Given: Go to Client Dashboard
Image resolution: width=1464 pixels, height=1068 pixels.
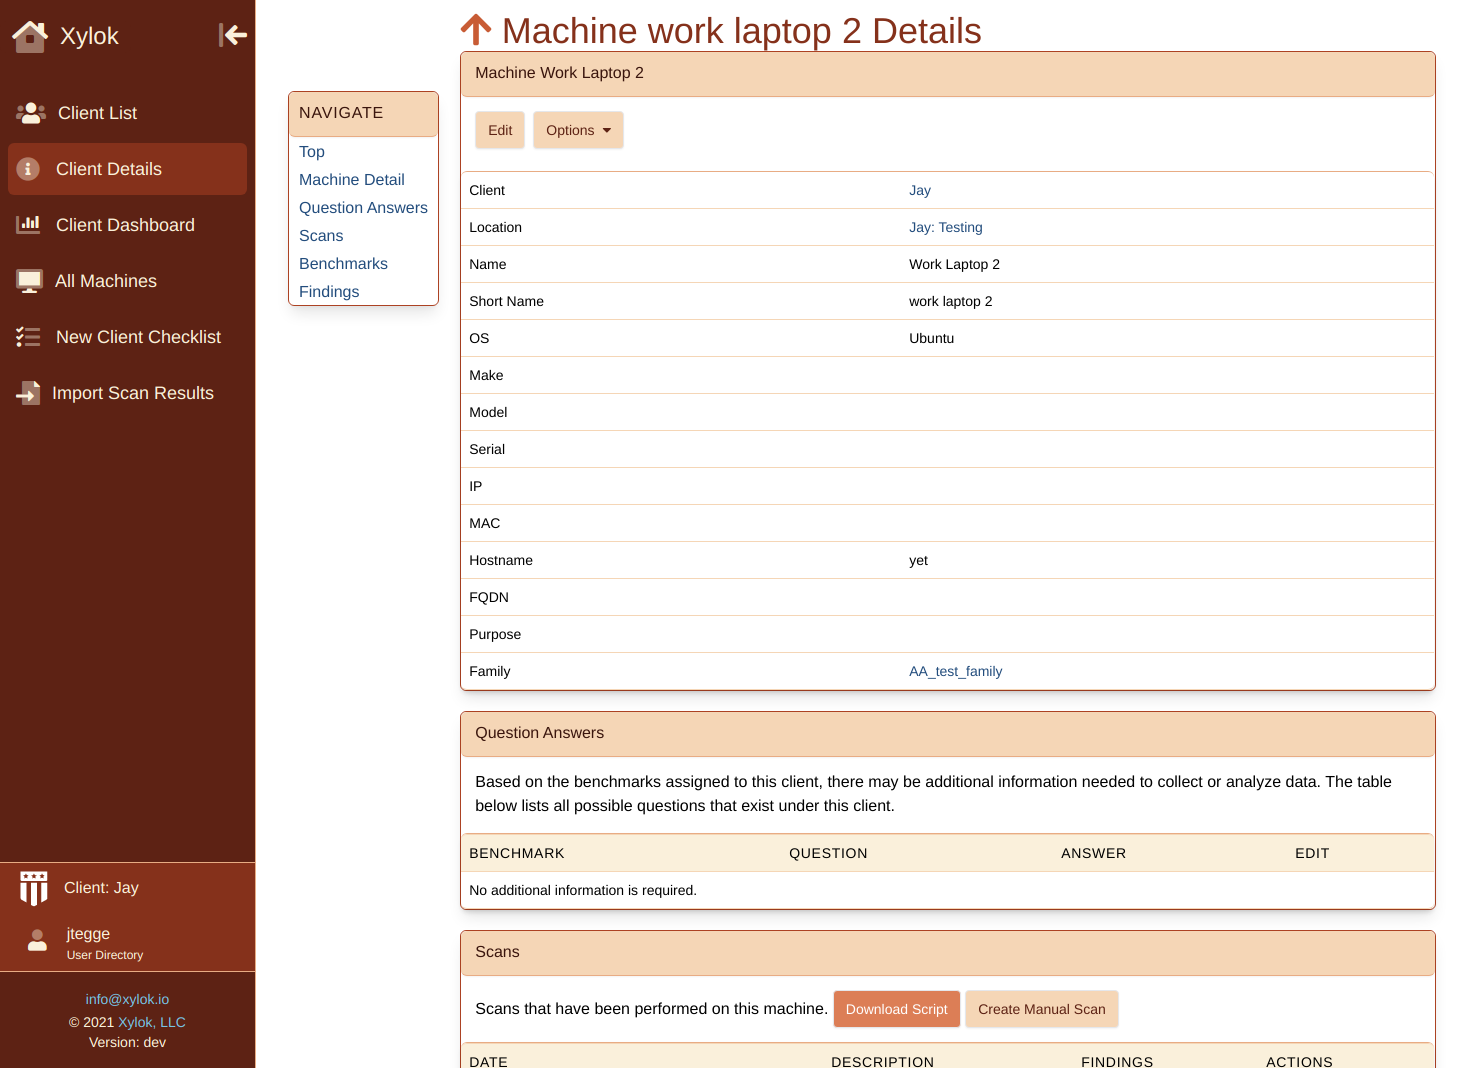Looking at the screenshot, I should [125, 225].
